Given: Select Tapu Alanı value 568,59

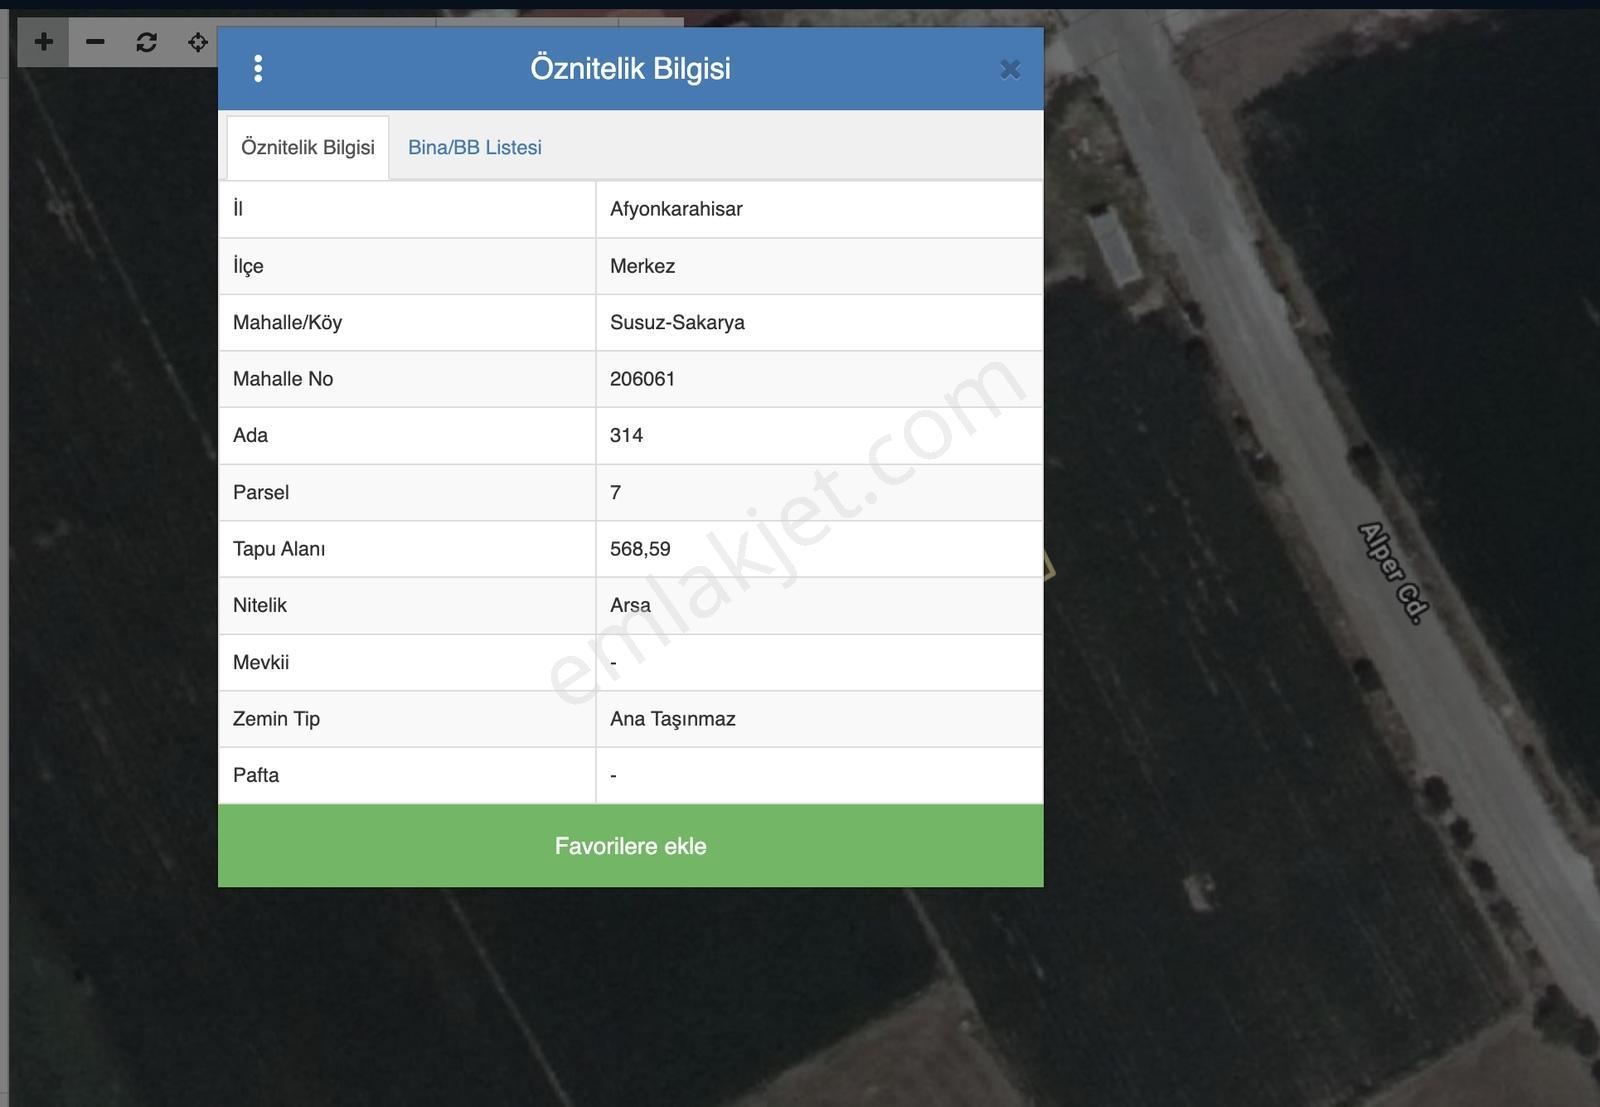Looking at the screenshot, I should tap(819, 549).
